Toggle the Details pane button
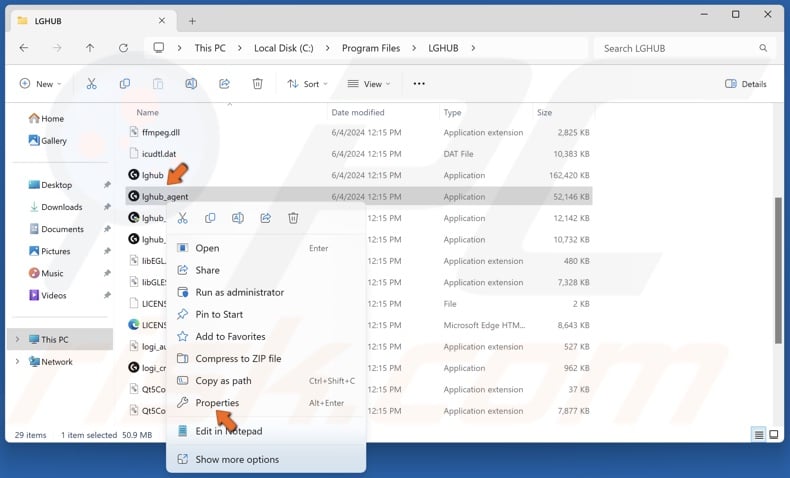The image size is (790, 478). point(746,84)
